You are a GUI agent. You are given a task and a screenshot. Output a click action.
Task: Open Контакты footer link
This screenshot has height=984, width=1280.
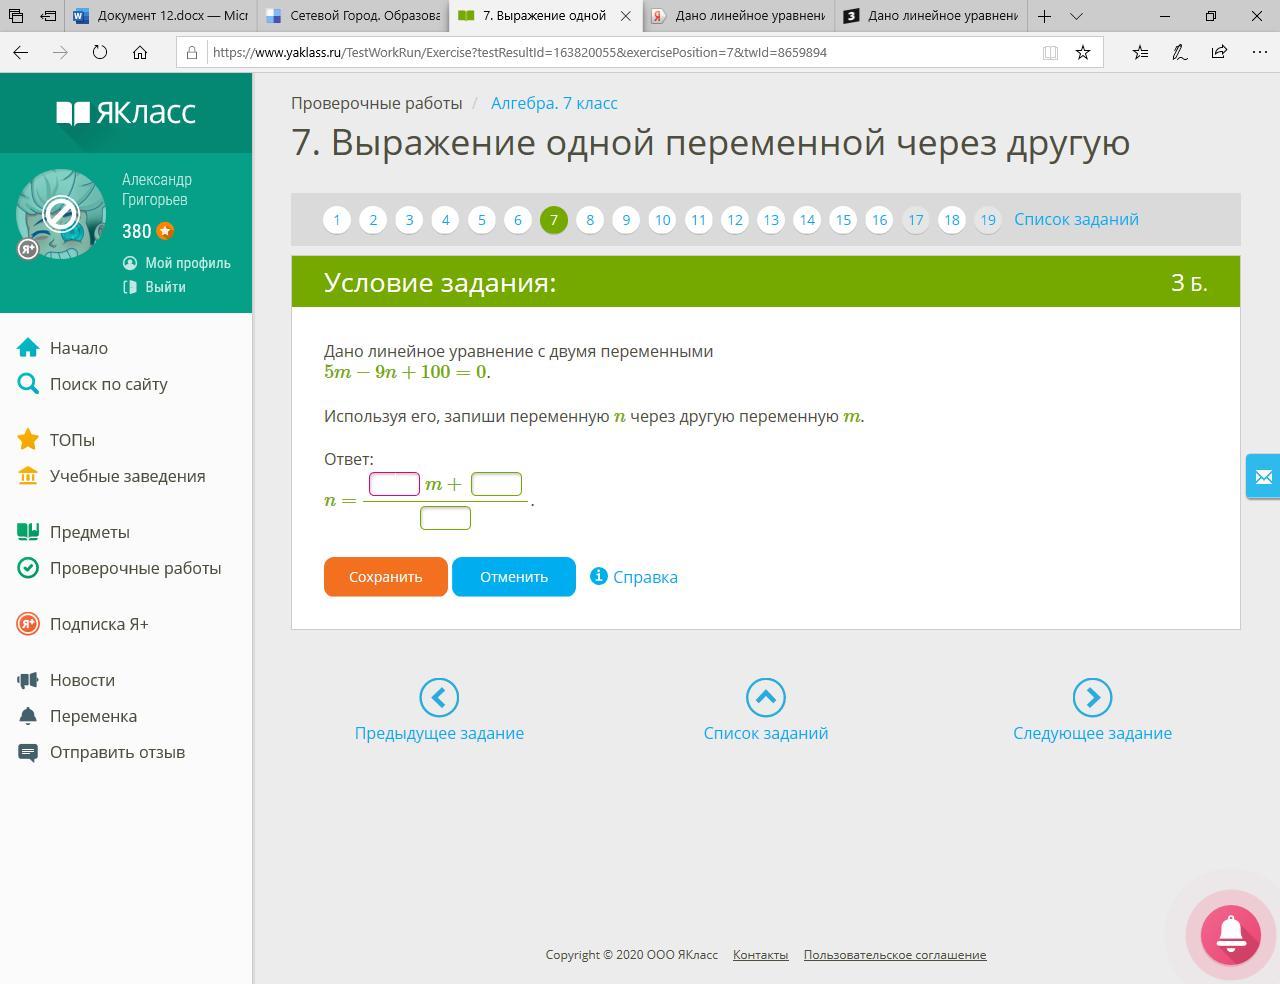click(760, 955)
